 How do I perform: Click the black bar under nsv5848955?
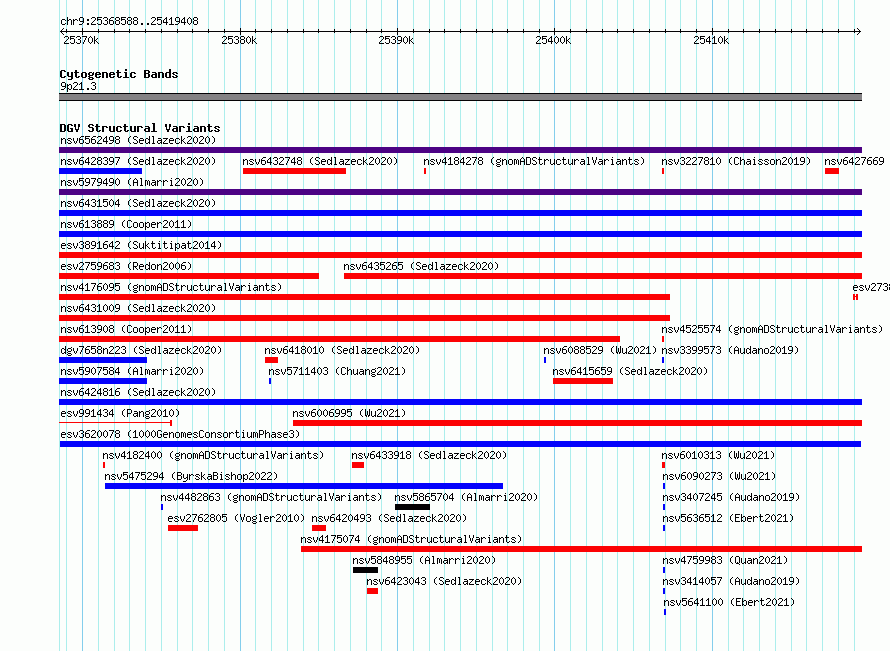365,570
